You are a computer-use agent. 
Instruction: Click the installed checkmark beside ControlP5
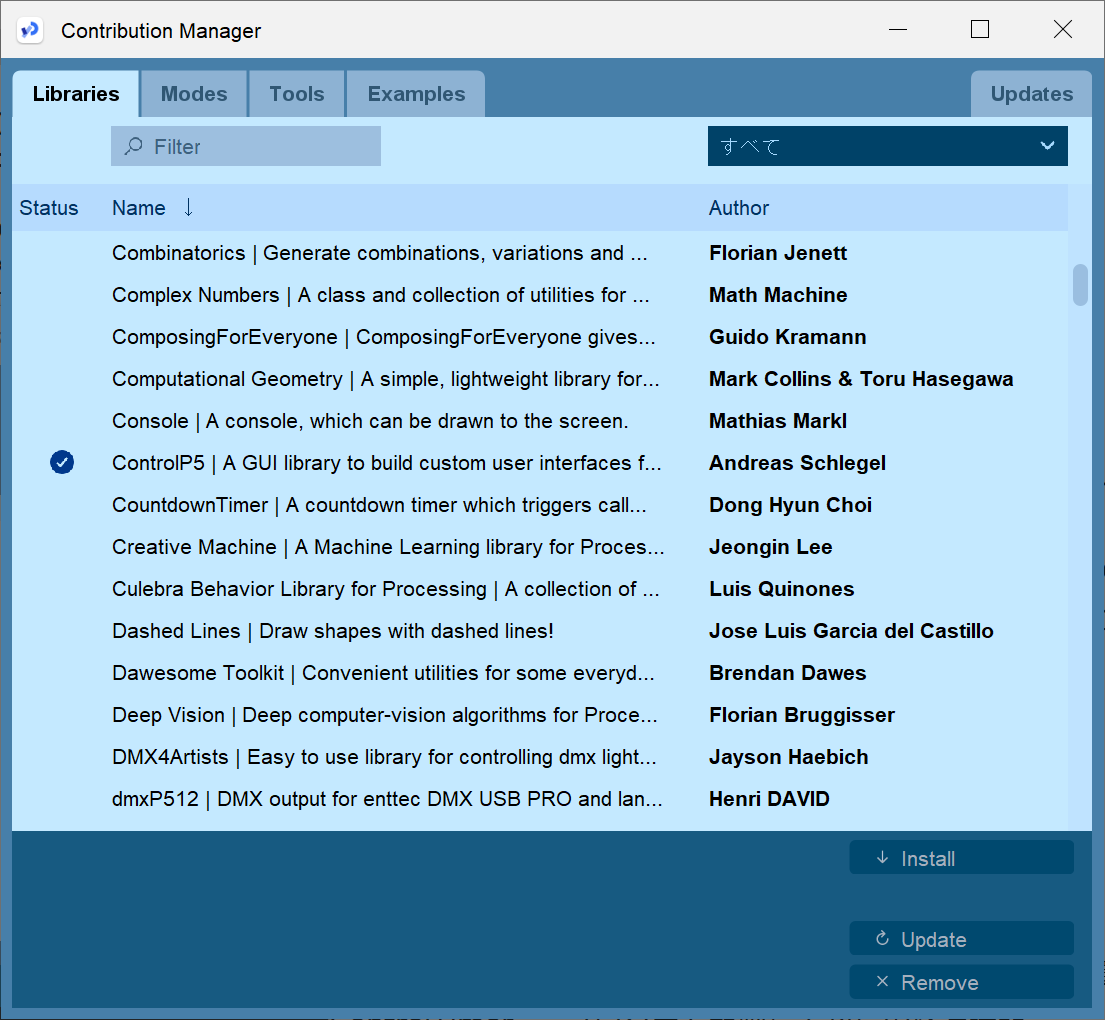(62, 462)
